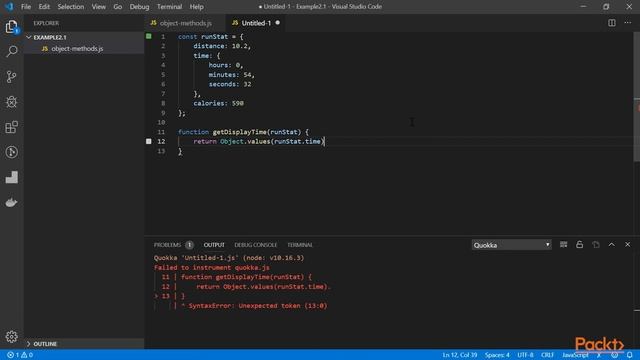Open the Selection menu
This screenshot has width=640, height=360.
click(x=71, y=7)
